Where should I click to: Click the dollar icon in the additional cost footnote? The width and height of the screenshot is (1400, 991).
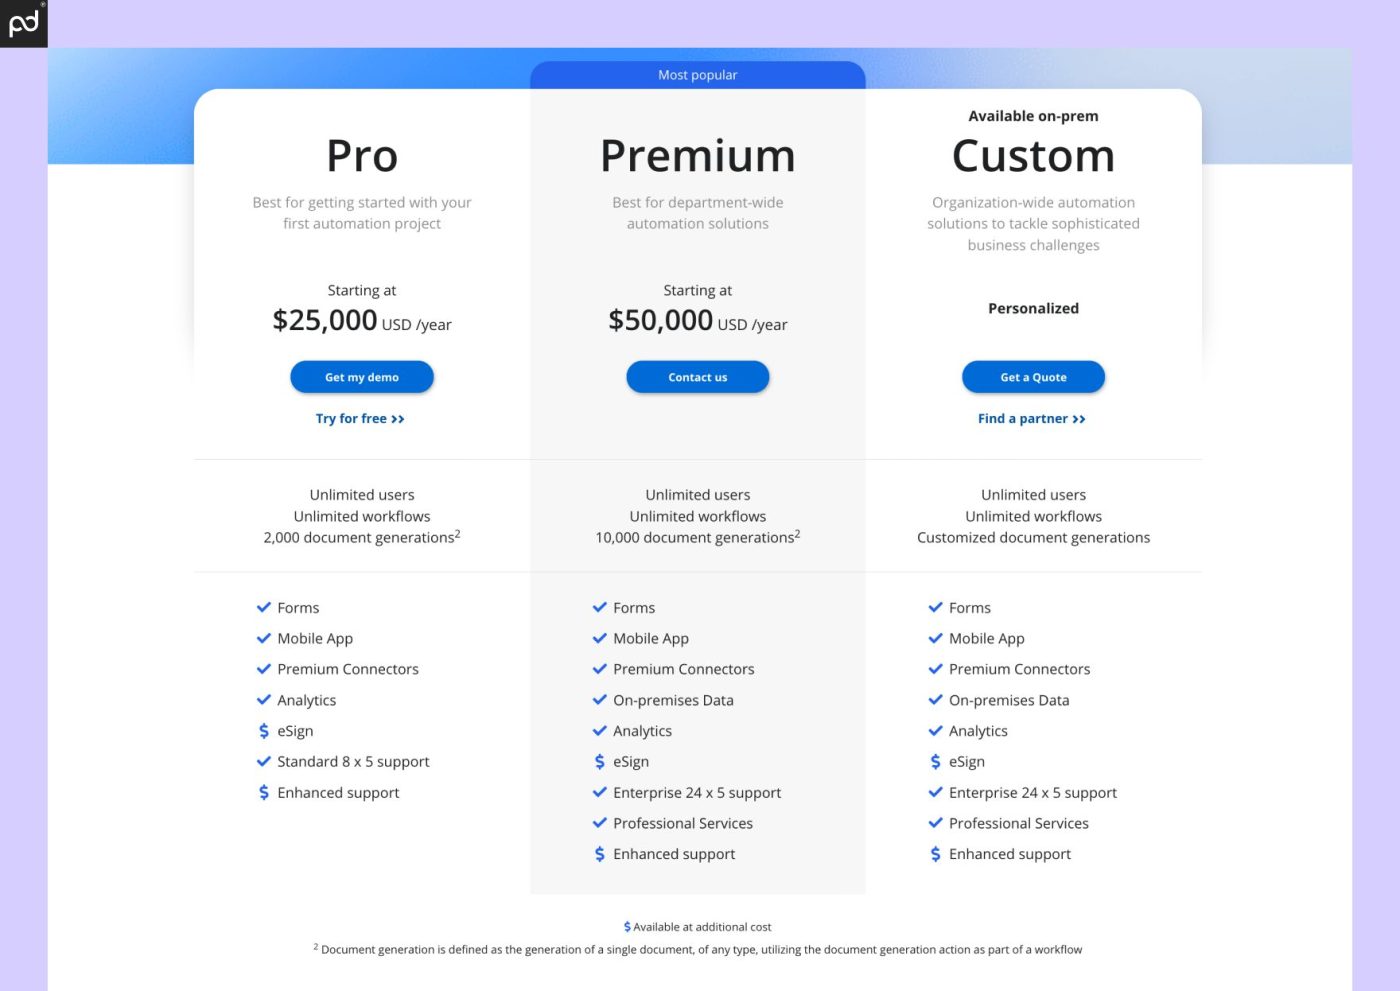[627, 926]
